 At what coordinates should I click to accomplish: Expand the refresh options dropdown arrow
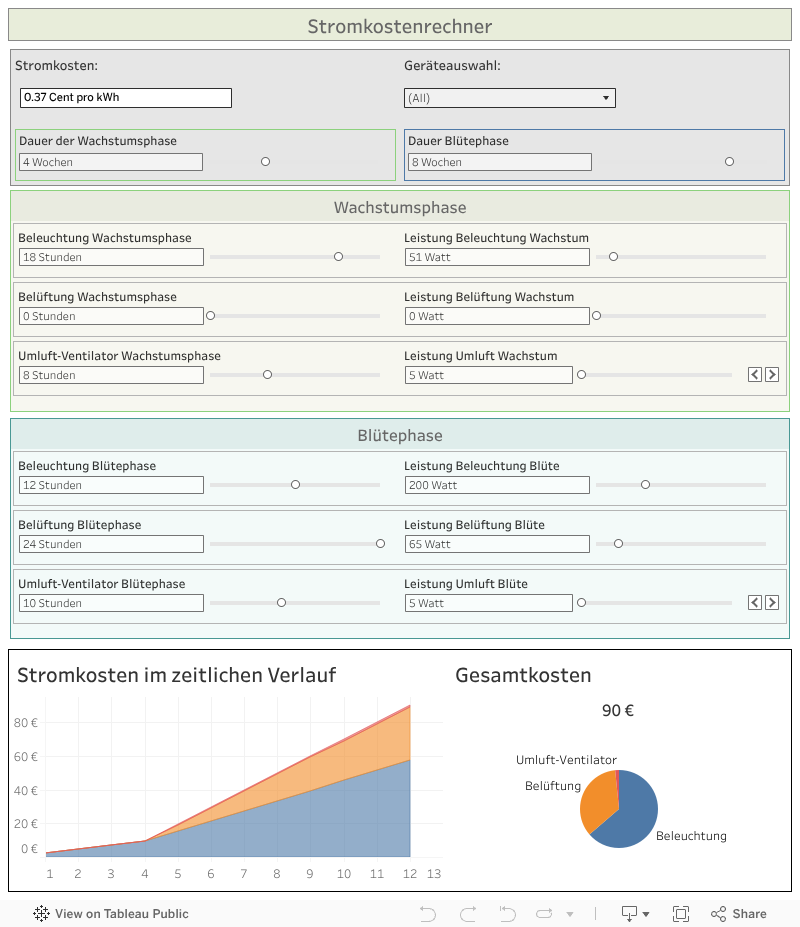570,914
